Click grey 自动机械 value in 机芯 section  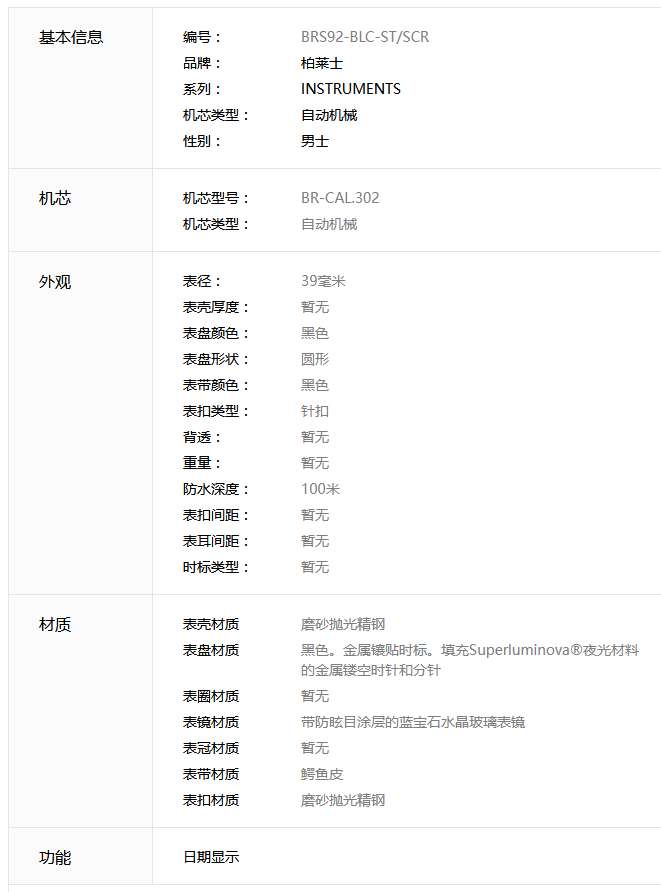pos(329,224)
